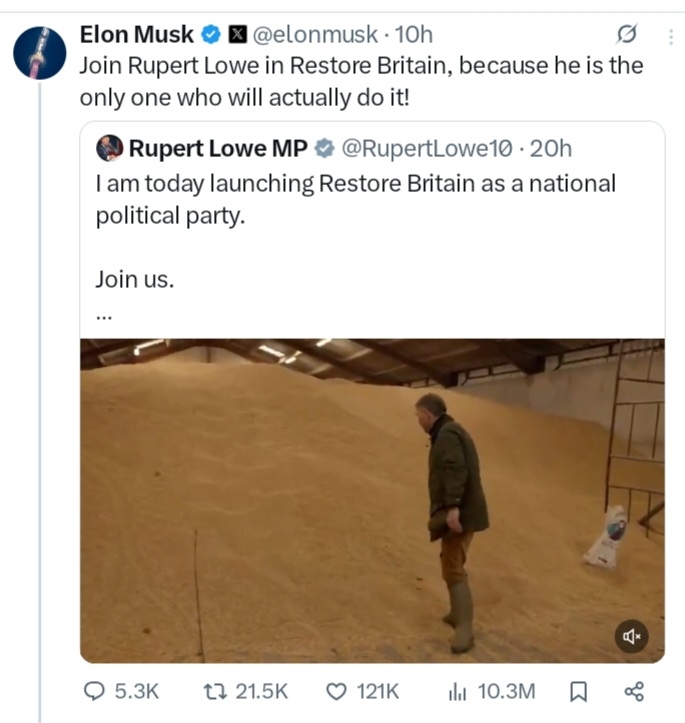Click the X affiliation badge beside Elon Musk
The image size is (685, 723).
coord(235,36)
